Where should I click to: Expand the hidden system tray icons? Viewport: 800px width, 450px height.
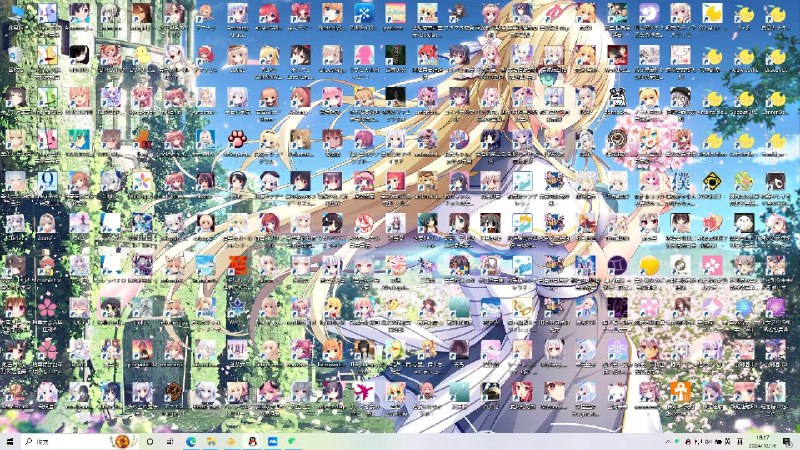pyautogui.click(x=667, y=441)
